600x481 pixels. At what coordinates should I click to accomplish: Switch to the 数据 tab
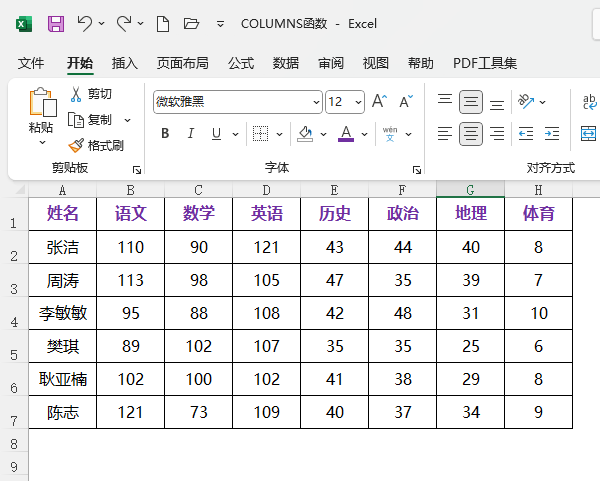coord(285,63)
